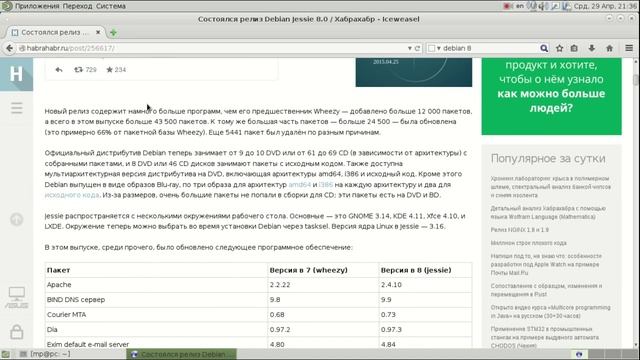This screenshot has width=640, height=360.
Task: Open popular article about Wolfram Language analysis
Action: coord(548,213)
